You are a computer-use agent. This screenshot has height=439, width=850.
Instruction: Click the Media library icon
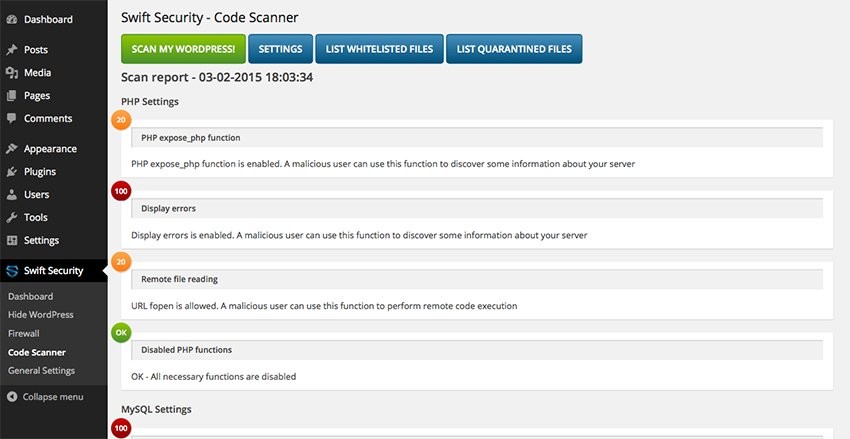[x=11, y=73]
